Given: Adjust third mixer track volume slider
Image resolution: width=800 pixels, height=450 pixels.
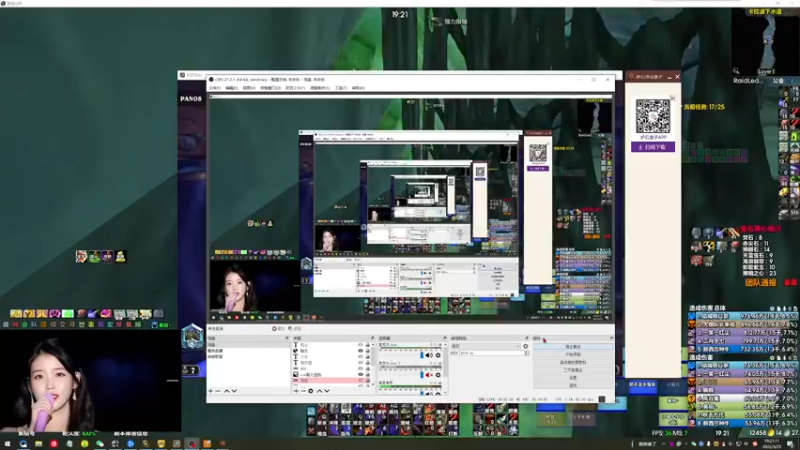Looking at the screenshot, I should [x=422, y=393].
